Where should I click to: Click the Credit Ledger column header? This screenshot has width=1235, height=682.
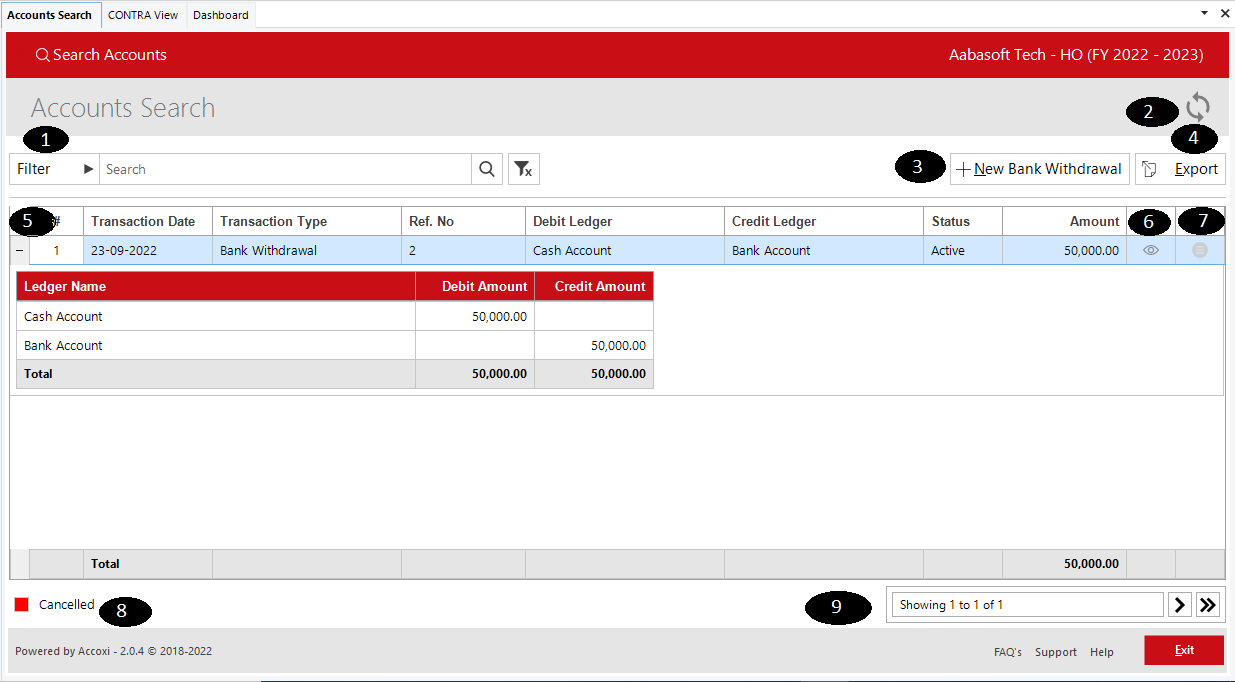[x=824, y=221]
